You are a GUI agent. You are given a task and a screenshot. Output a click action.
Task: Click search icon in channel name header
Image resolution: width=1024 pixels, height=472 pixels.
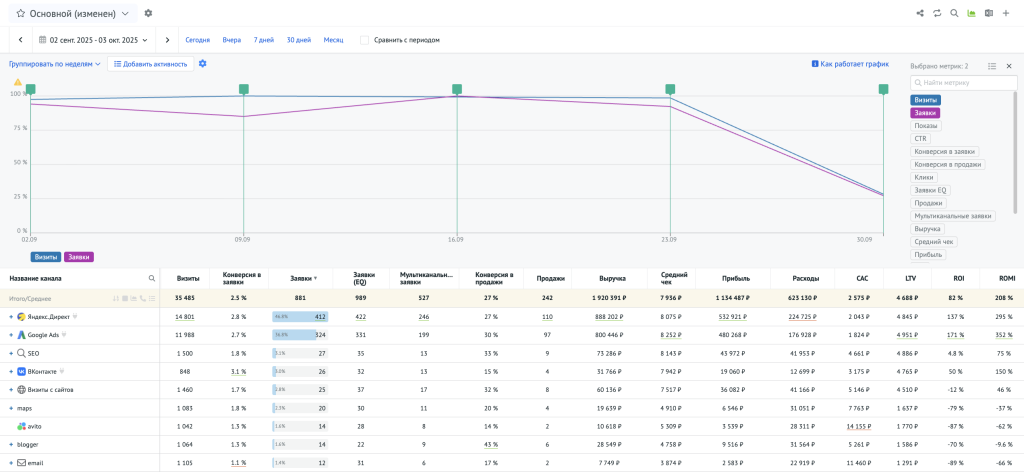tap(152, 279)
